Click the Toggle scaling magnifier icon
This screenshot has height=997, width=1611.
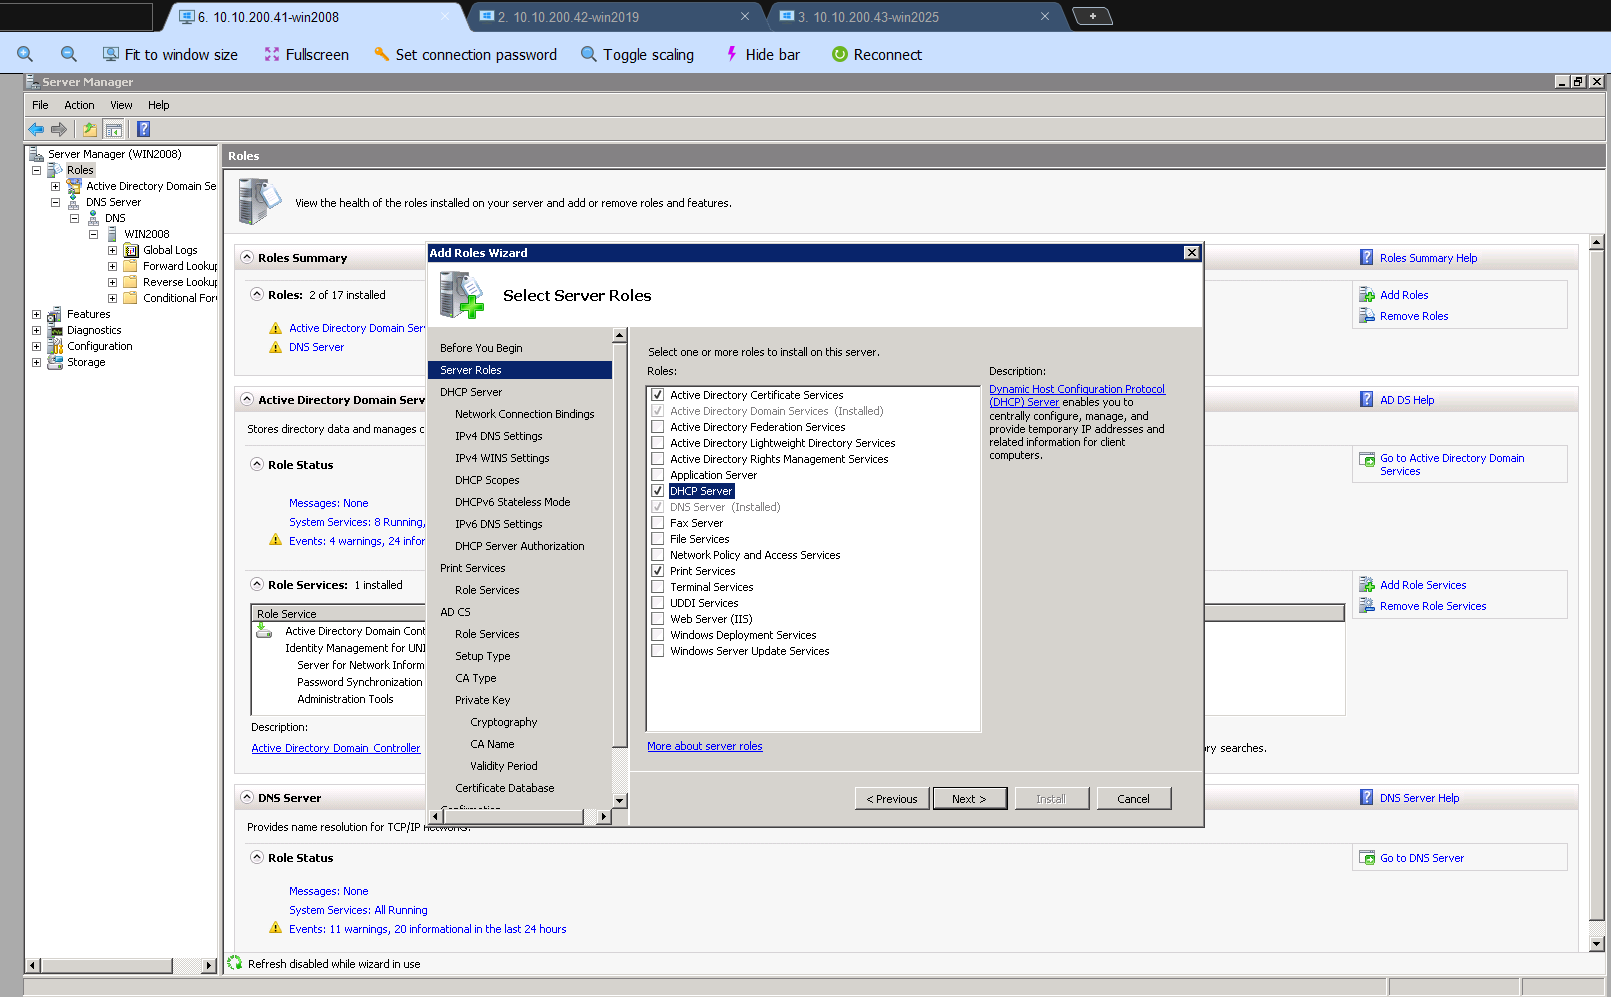coord(589,54)
